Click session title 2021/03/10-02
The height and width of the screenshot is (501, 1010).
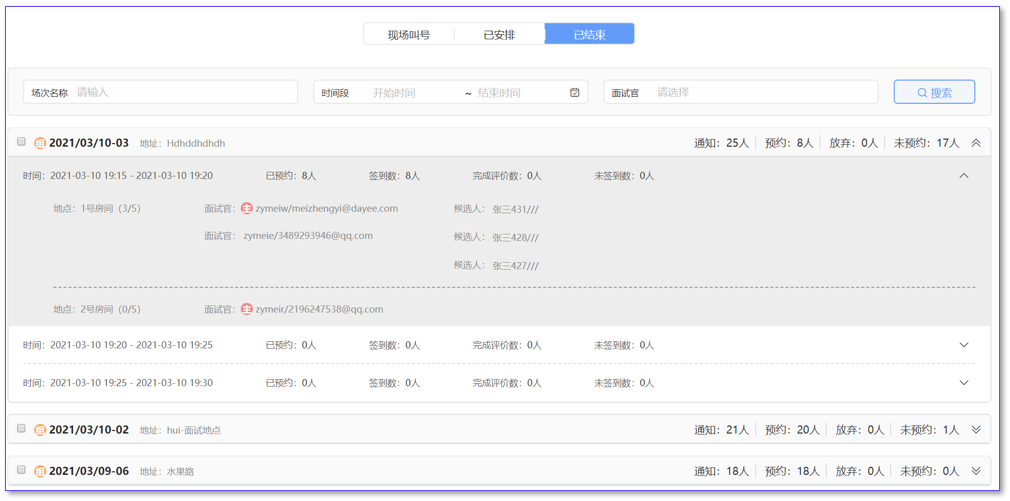[89, 430]
